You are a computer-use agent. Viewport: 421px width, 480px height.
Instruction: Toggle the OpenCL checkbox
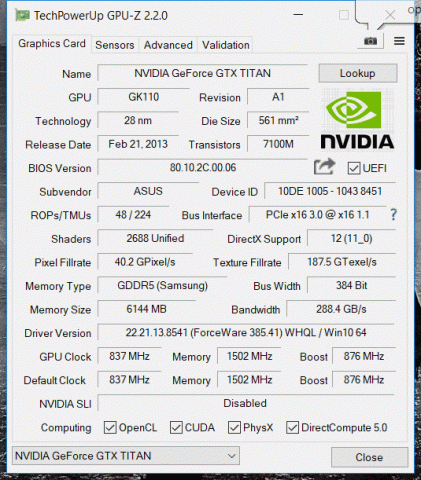[110, 427]
